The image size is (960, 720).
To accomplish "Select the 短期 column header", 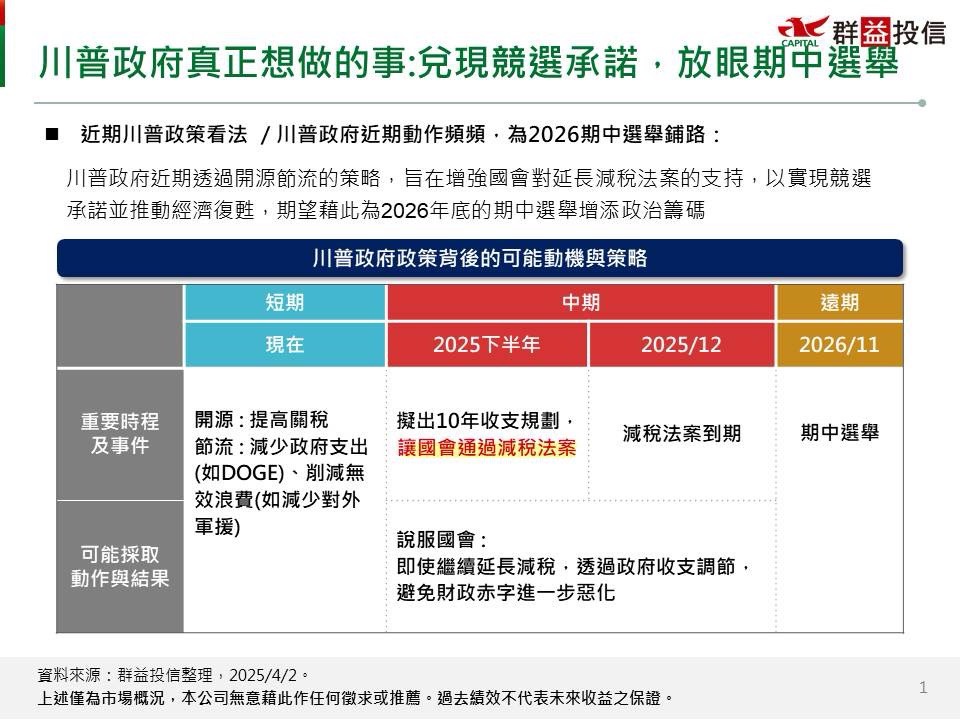I will pos(285,303).
